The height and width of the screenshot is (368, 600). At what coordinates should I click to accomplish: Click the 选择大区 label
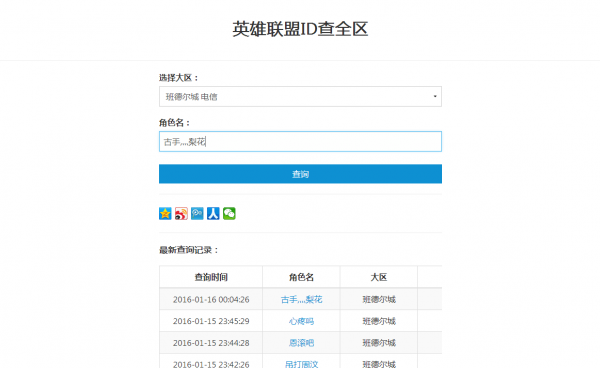click(179, 78)
